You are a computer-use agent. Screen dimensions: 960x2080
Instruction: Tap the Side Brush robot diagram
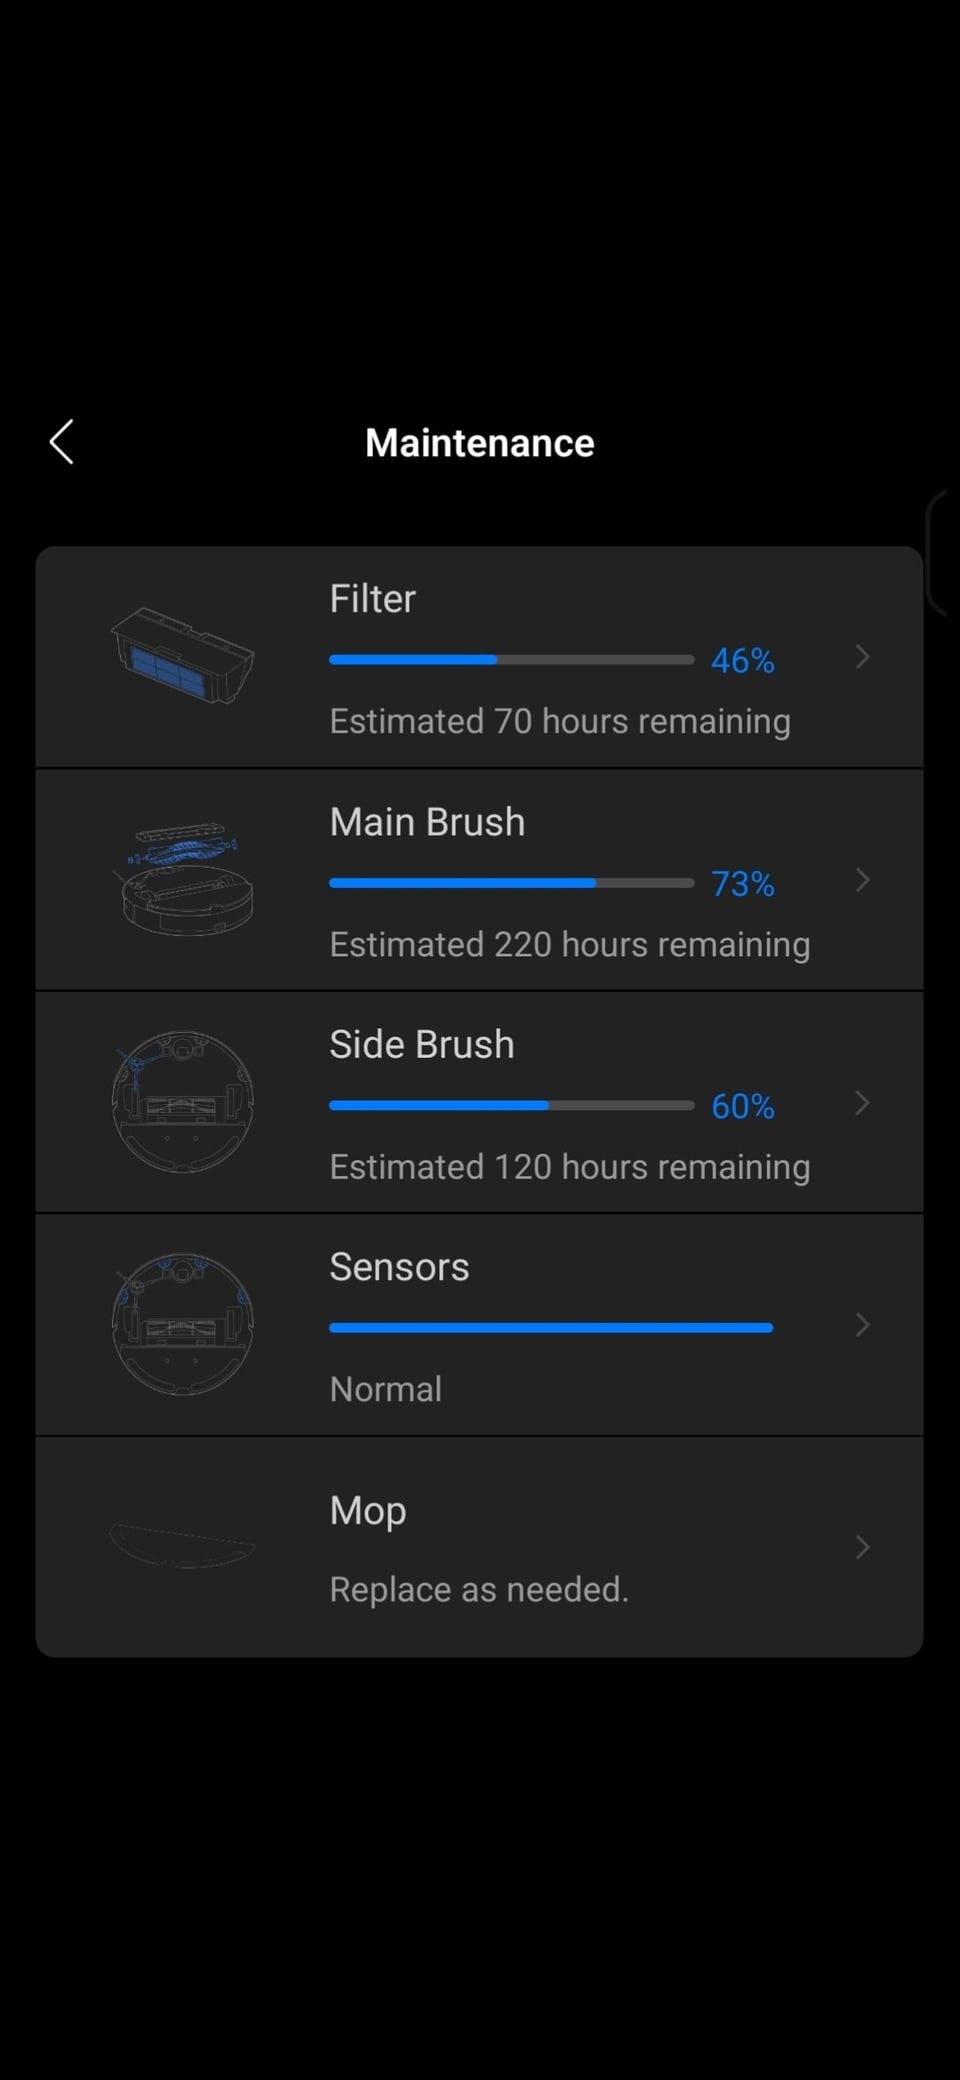(x=183, y=1102)
